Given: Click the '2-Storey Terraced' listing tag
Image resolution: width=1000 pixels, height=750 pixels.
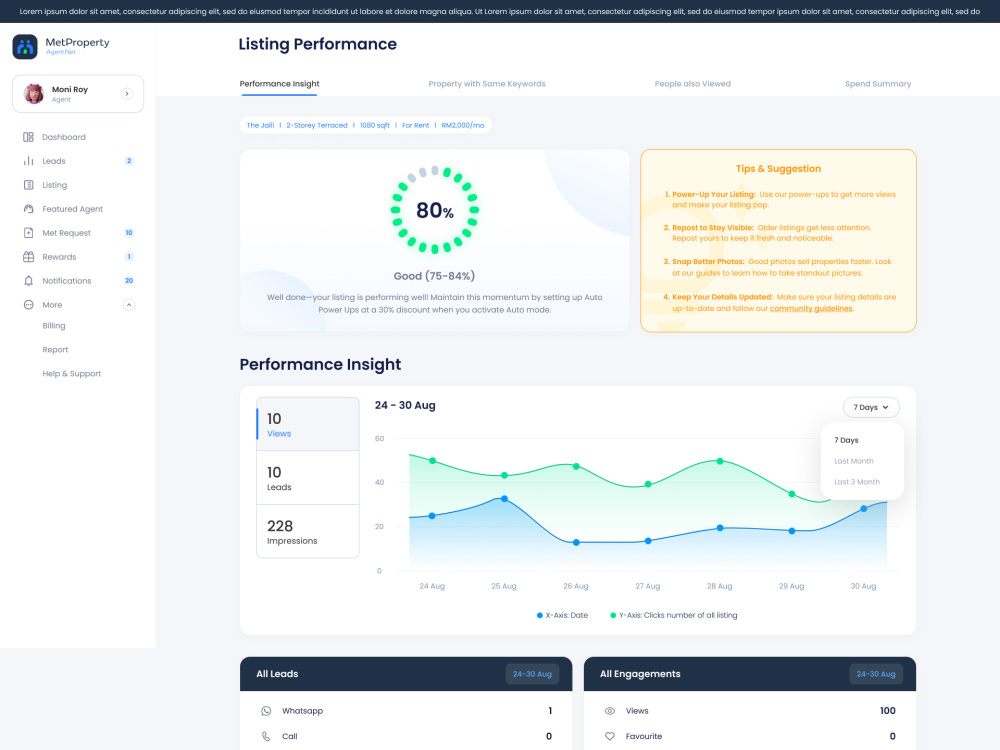Looking at the screenshot, I should click(x=316, y=126).
